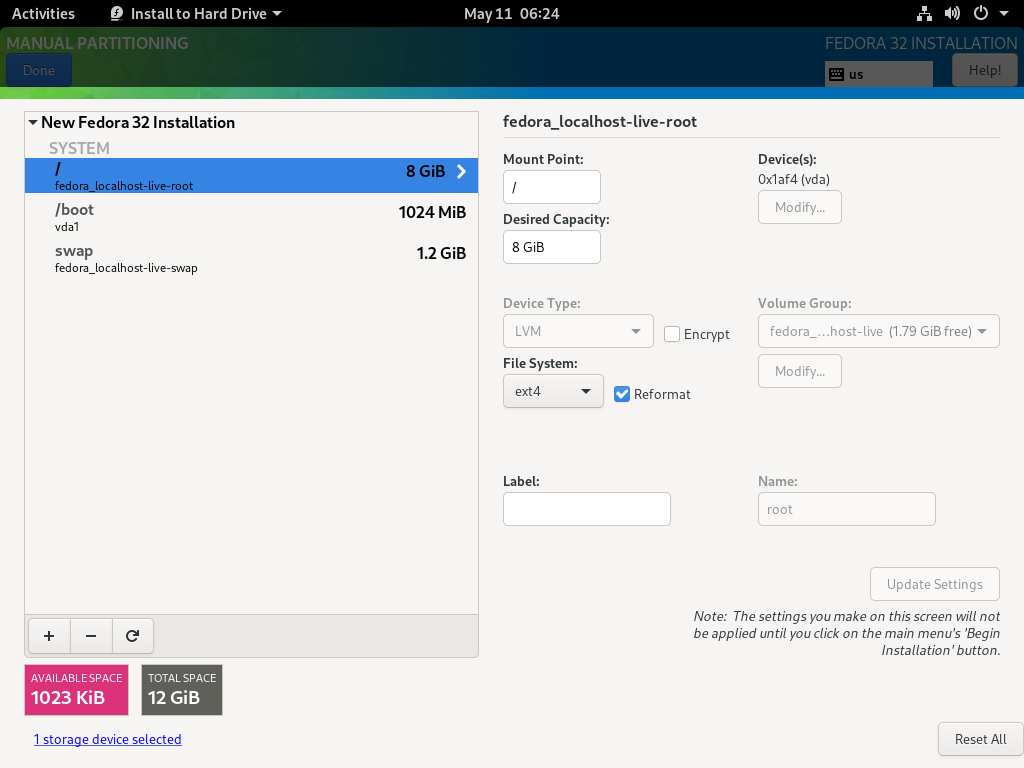
Task: Uncheck the Reformat checkbox
Action: tap(622, 394)
